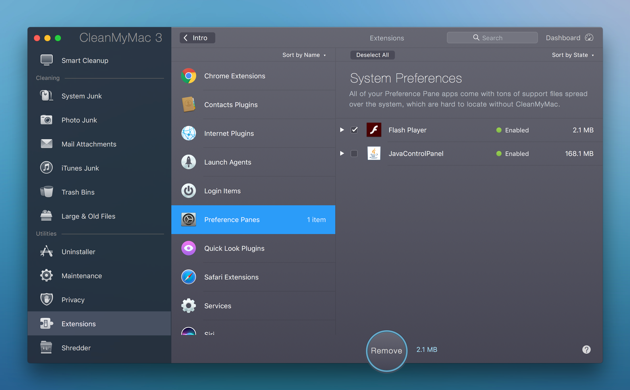Viewport: 630px width, 390px height.
Task: Toggle Flash Player Enabled state
Action: (512, 130)
